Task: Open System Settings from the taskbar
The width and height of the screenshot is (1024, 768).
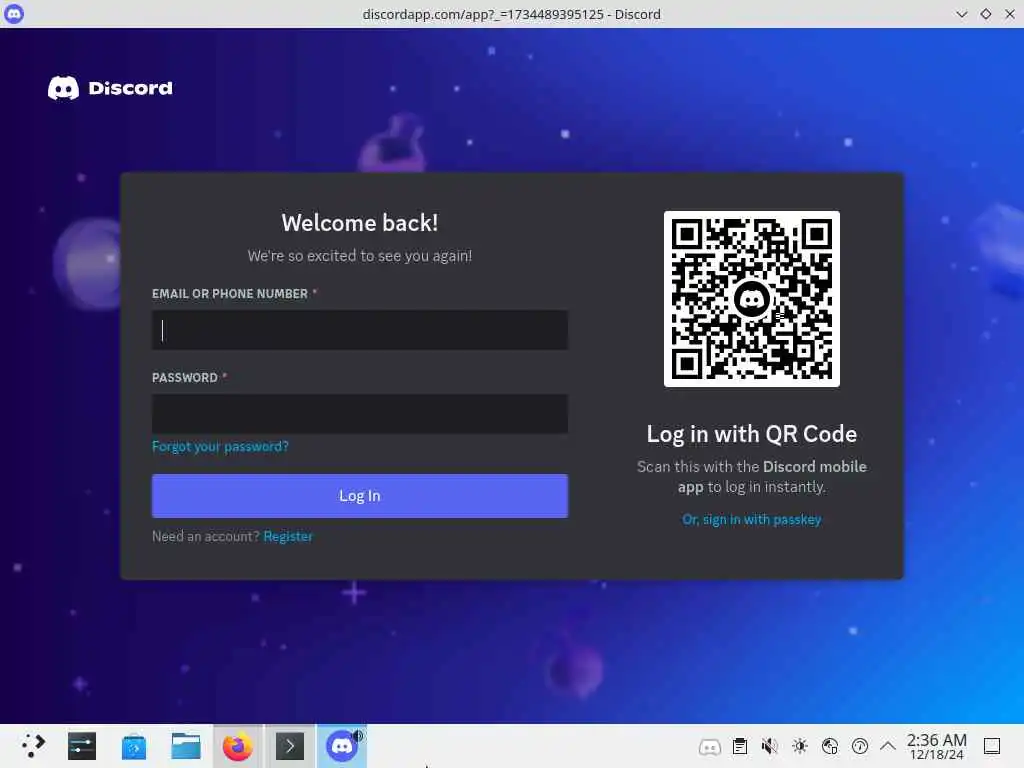Action: click(82, 746)
